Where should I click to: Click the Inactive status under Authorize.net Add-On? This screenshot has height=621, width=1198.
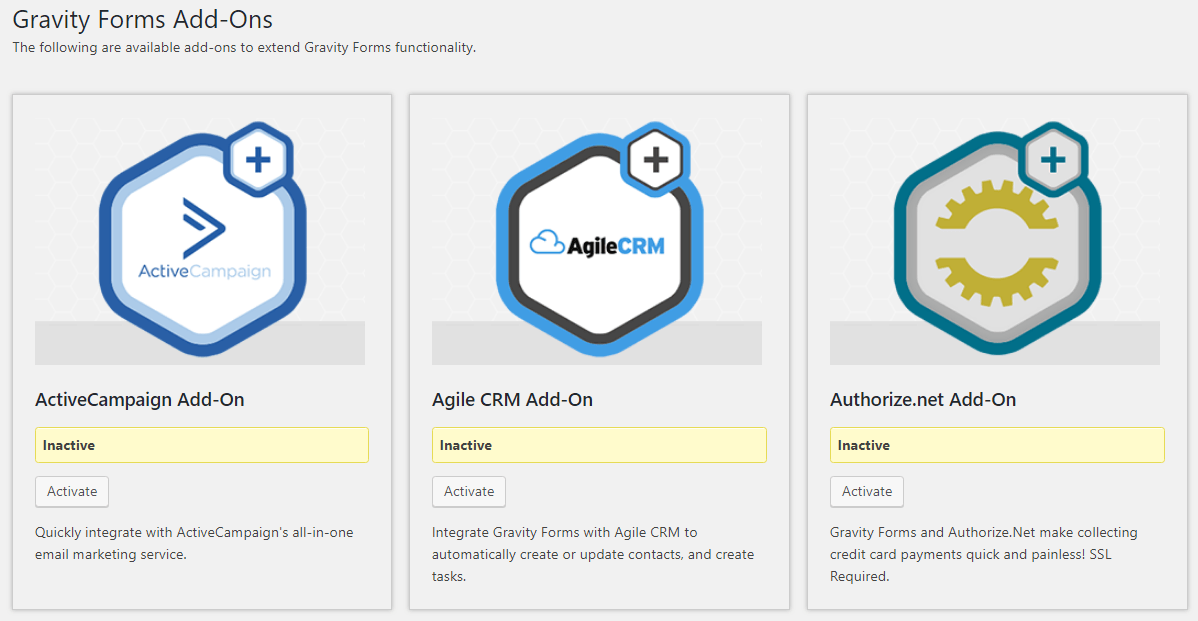(997, 445)
